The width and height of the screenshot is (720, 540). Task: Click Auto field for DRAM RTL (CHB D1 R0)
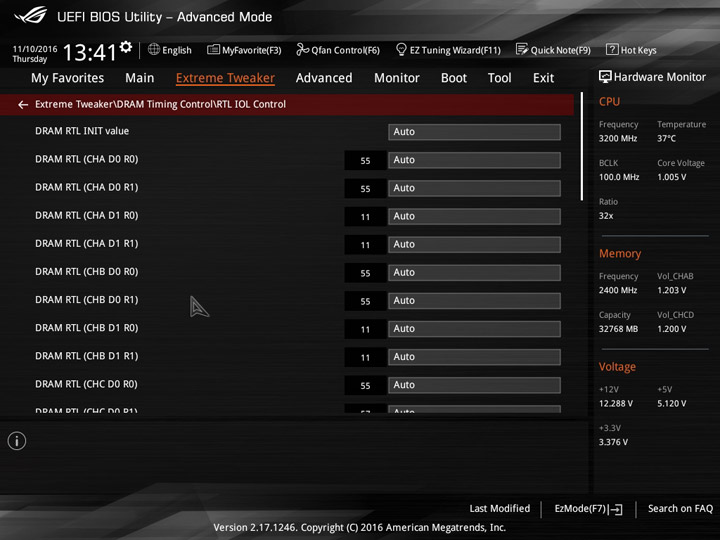(474, 329)
